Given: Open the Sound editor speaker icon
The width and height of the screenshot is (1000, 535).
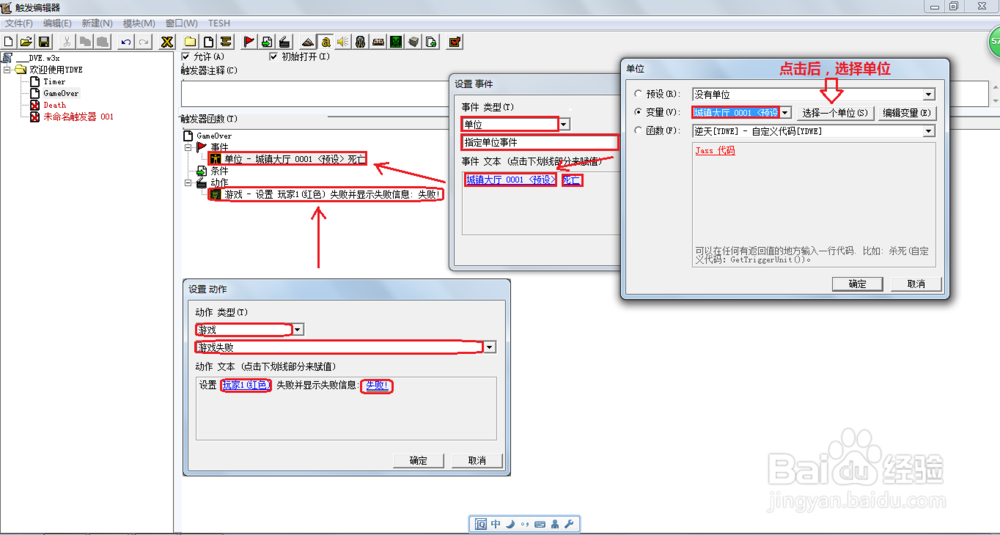Looking at the screenshot, I should (x=343, y=42).
